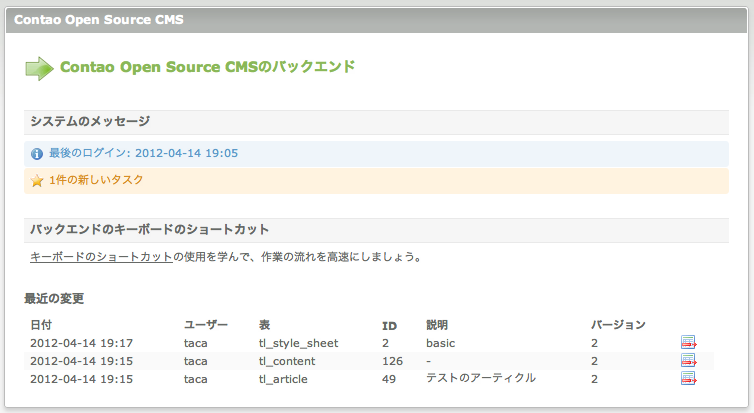Click the green arrow beside the backend heading
The image size is (754, 413).
39,68
